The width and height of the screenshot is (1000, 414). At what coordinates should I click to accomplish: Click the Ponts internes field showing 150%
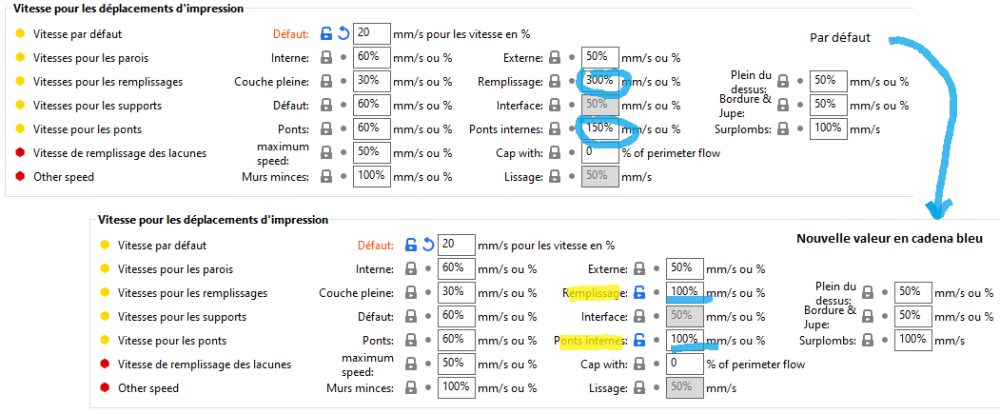tap(600, 129)
